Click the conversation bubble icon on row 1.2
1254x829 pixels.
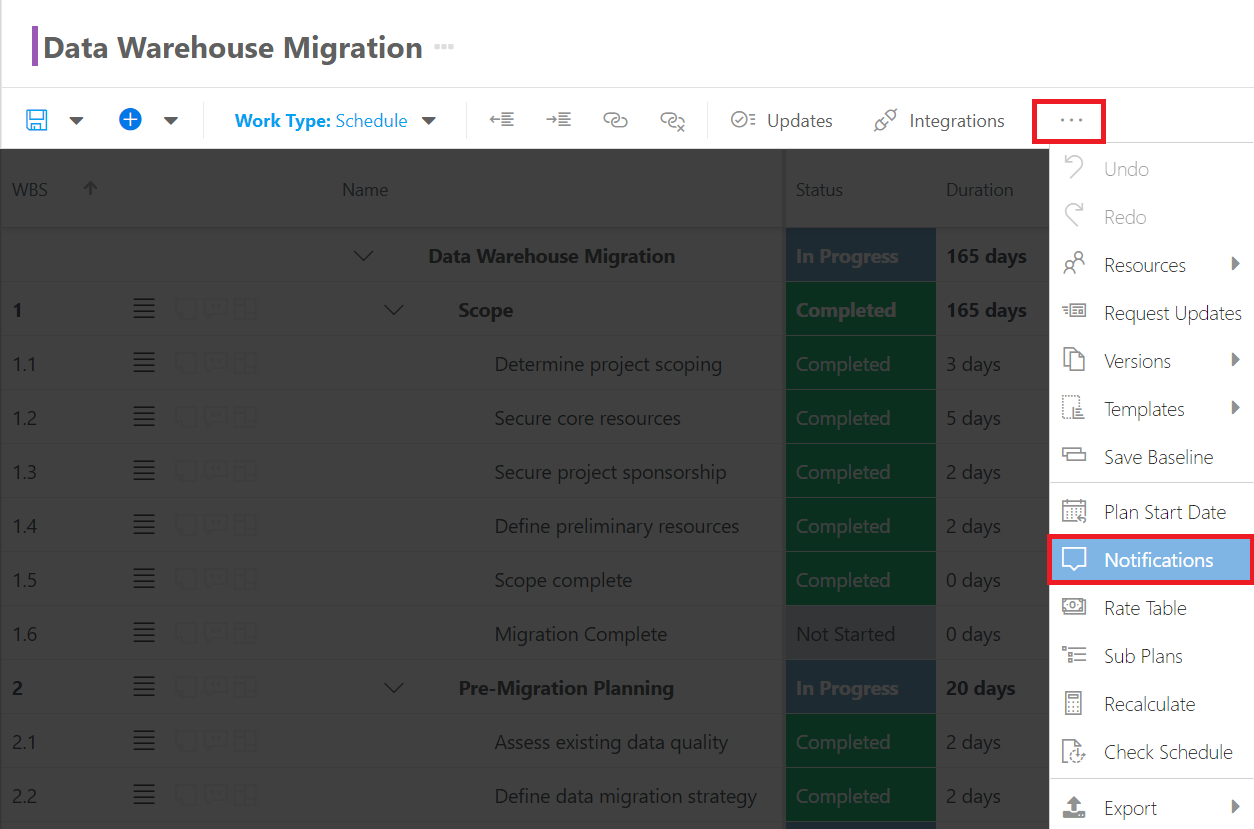click(x=216, y=418)
